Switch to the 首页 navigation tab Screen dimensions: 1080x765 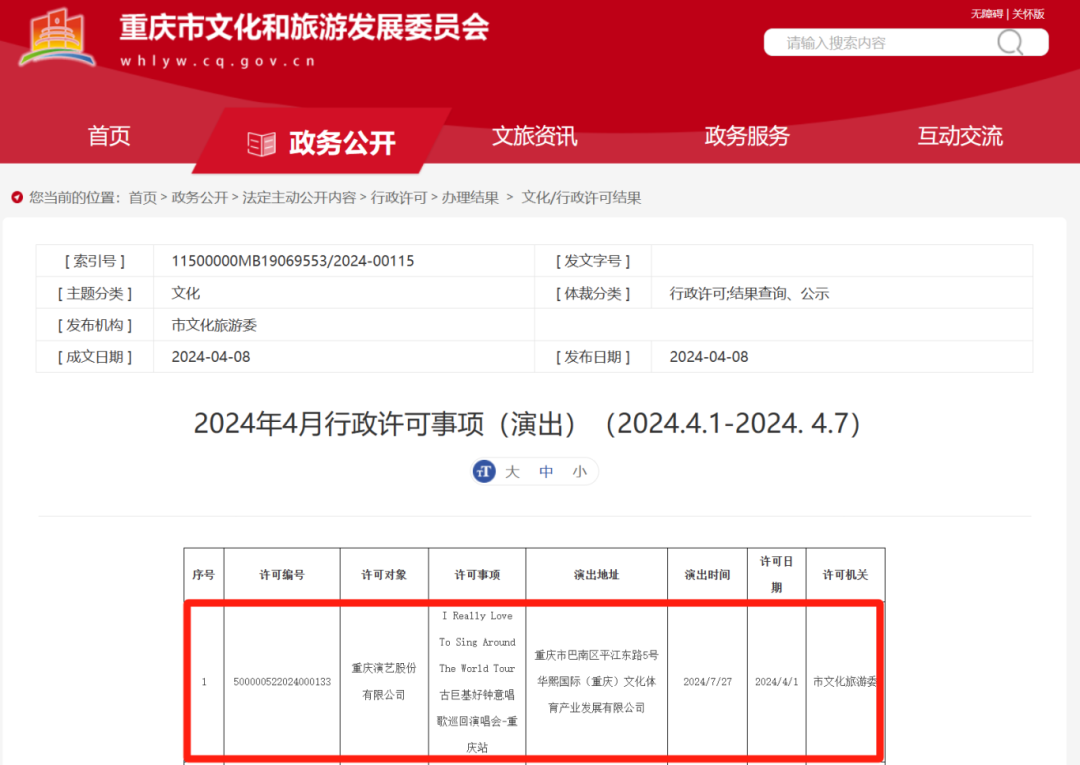(108, 136)
